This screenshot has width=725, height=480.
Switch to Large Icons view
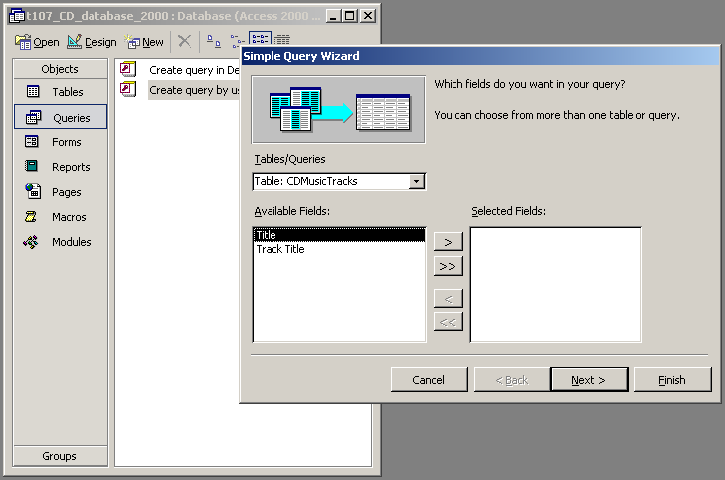coord(213,41)
